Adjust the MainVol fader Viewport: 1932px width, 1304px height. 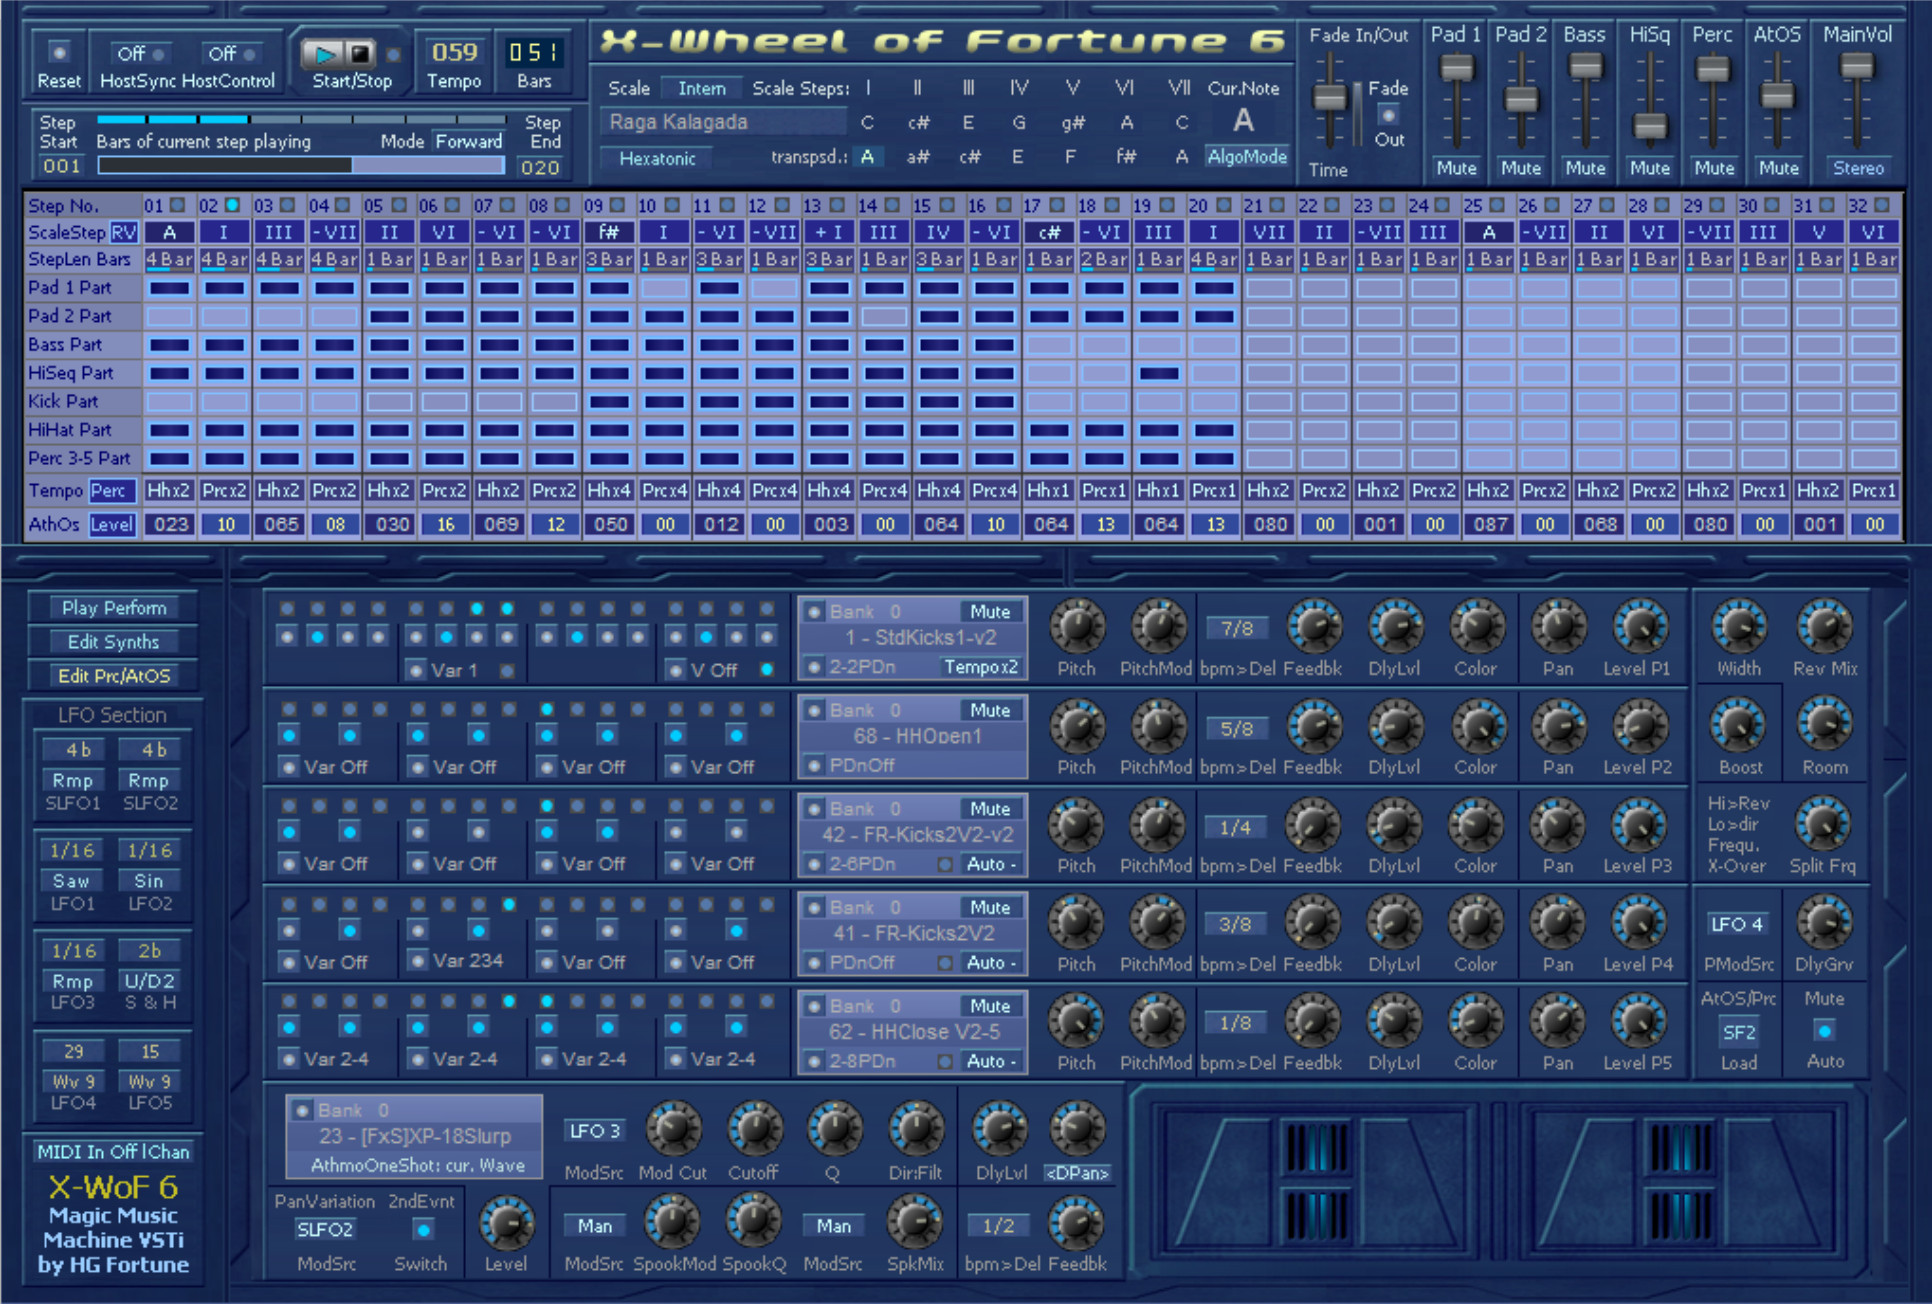click(x=1857, y=67)
